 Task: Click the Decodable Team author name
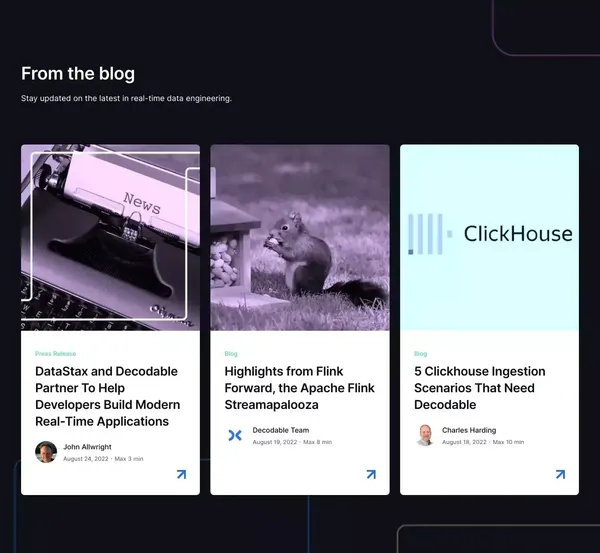(281, 430)
